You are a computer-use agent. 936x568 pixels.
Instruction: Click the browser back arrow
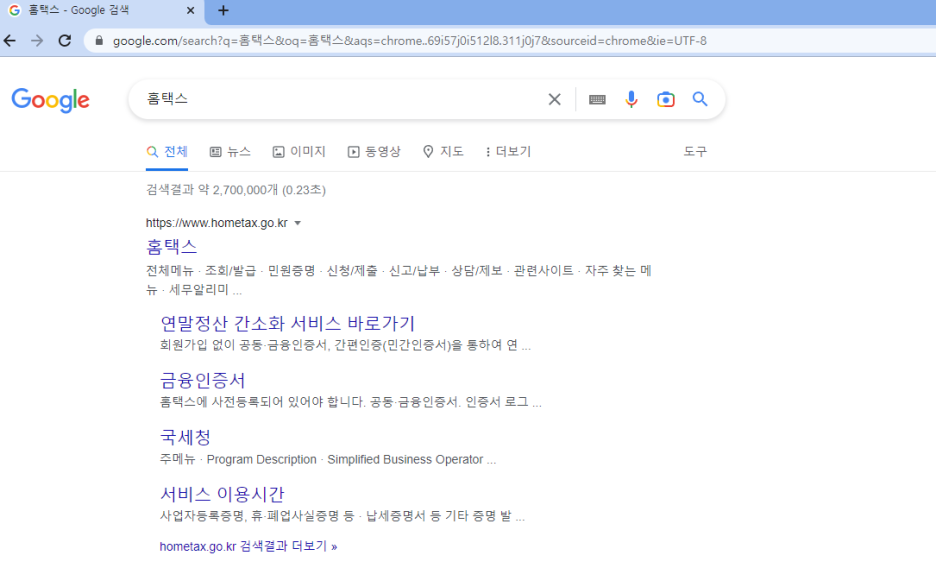[x=10, y=41]
